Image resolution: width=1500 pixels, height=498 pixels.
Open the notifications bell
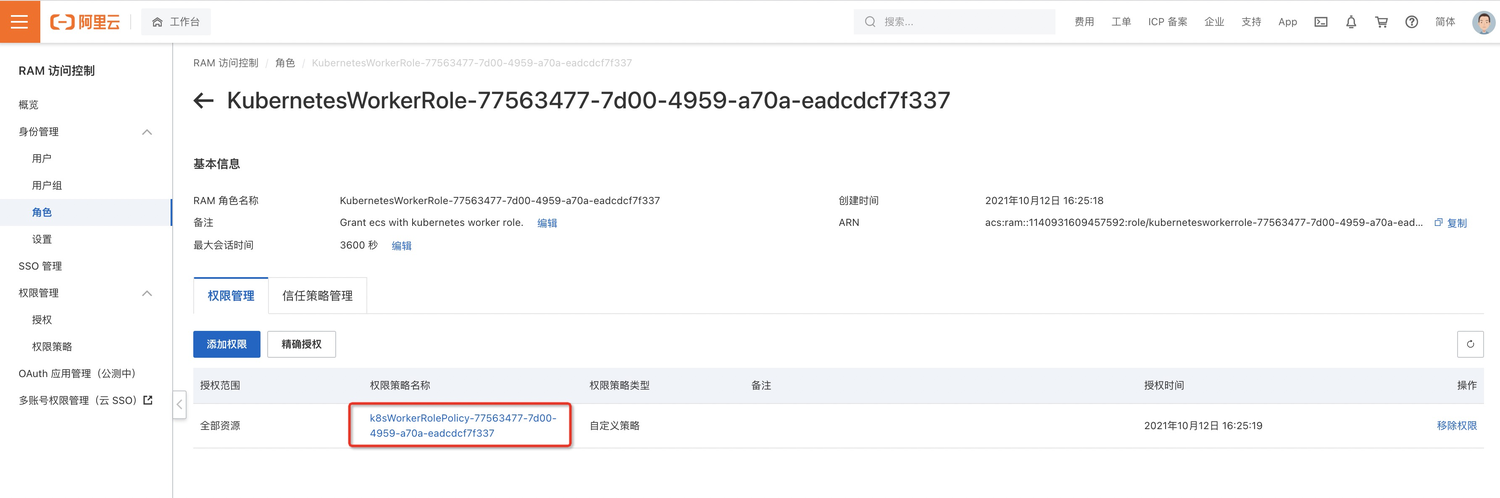click(x=1351, y=22)
